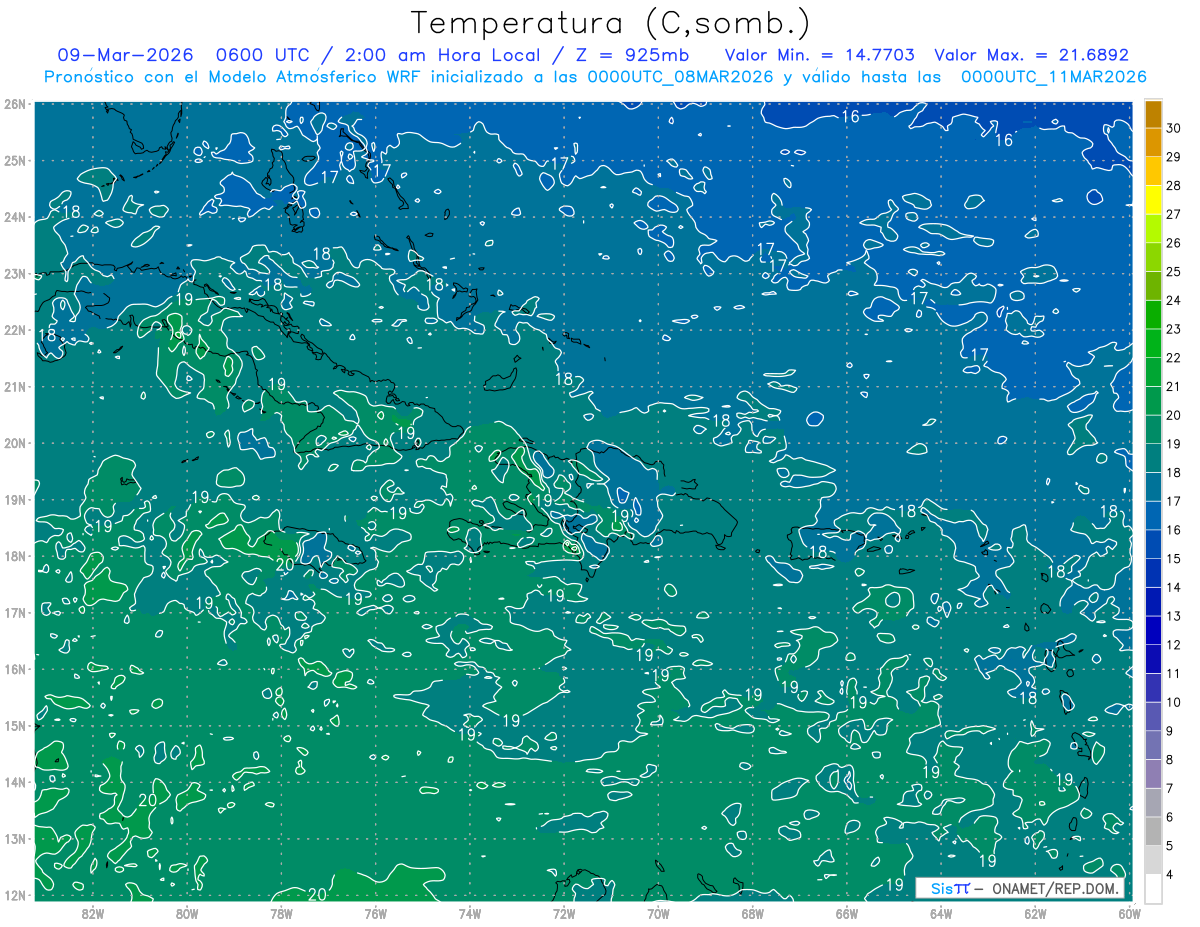Click the "12" value on the color scale
The image size is (1200, 927).
pyautogui.click(x=1174, y=645)
